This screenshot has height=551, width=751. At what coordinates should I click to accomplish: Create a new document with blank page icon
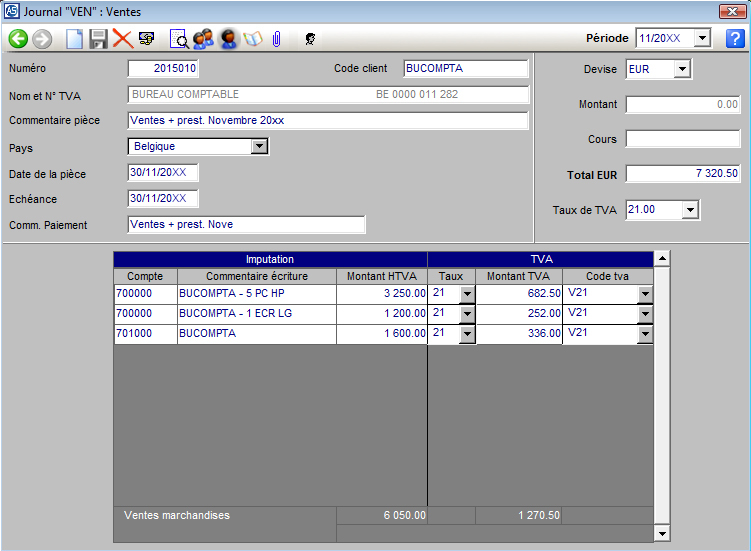pyautogui.click(x=75, y=39)
